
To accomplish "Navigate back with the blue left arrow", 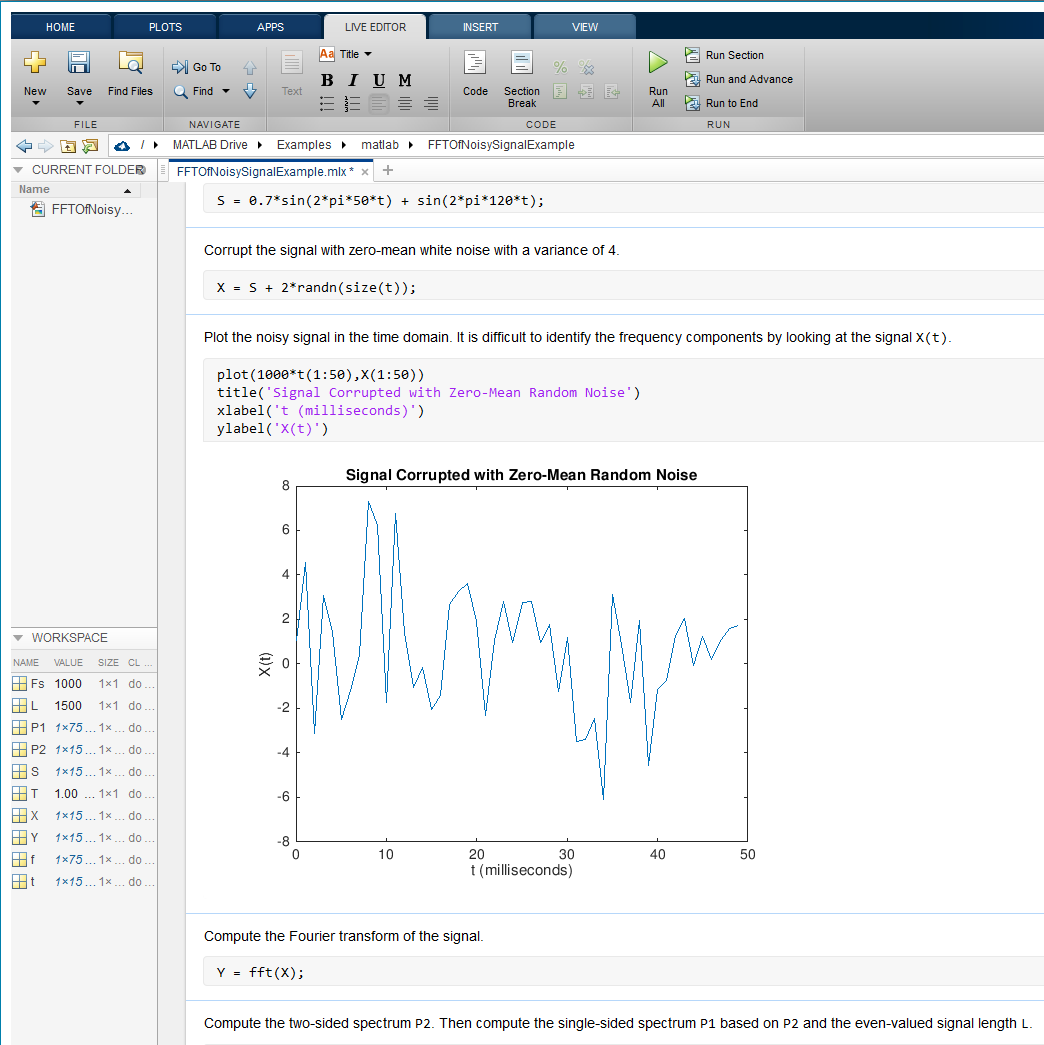I will point(24,145).
